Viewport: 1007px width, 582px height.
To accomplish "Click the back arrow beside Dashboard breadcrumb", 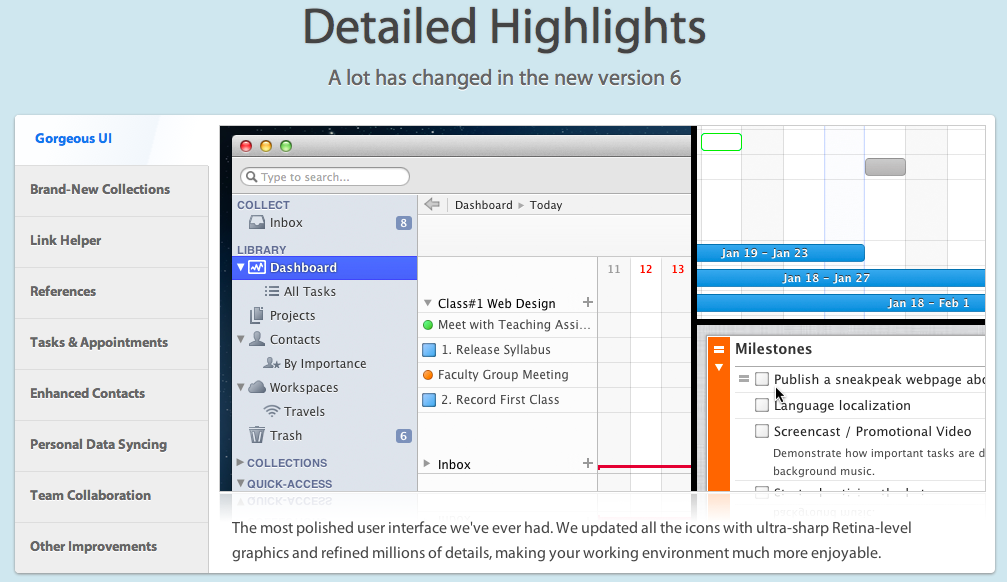I will coord(432,204).
